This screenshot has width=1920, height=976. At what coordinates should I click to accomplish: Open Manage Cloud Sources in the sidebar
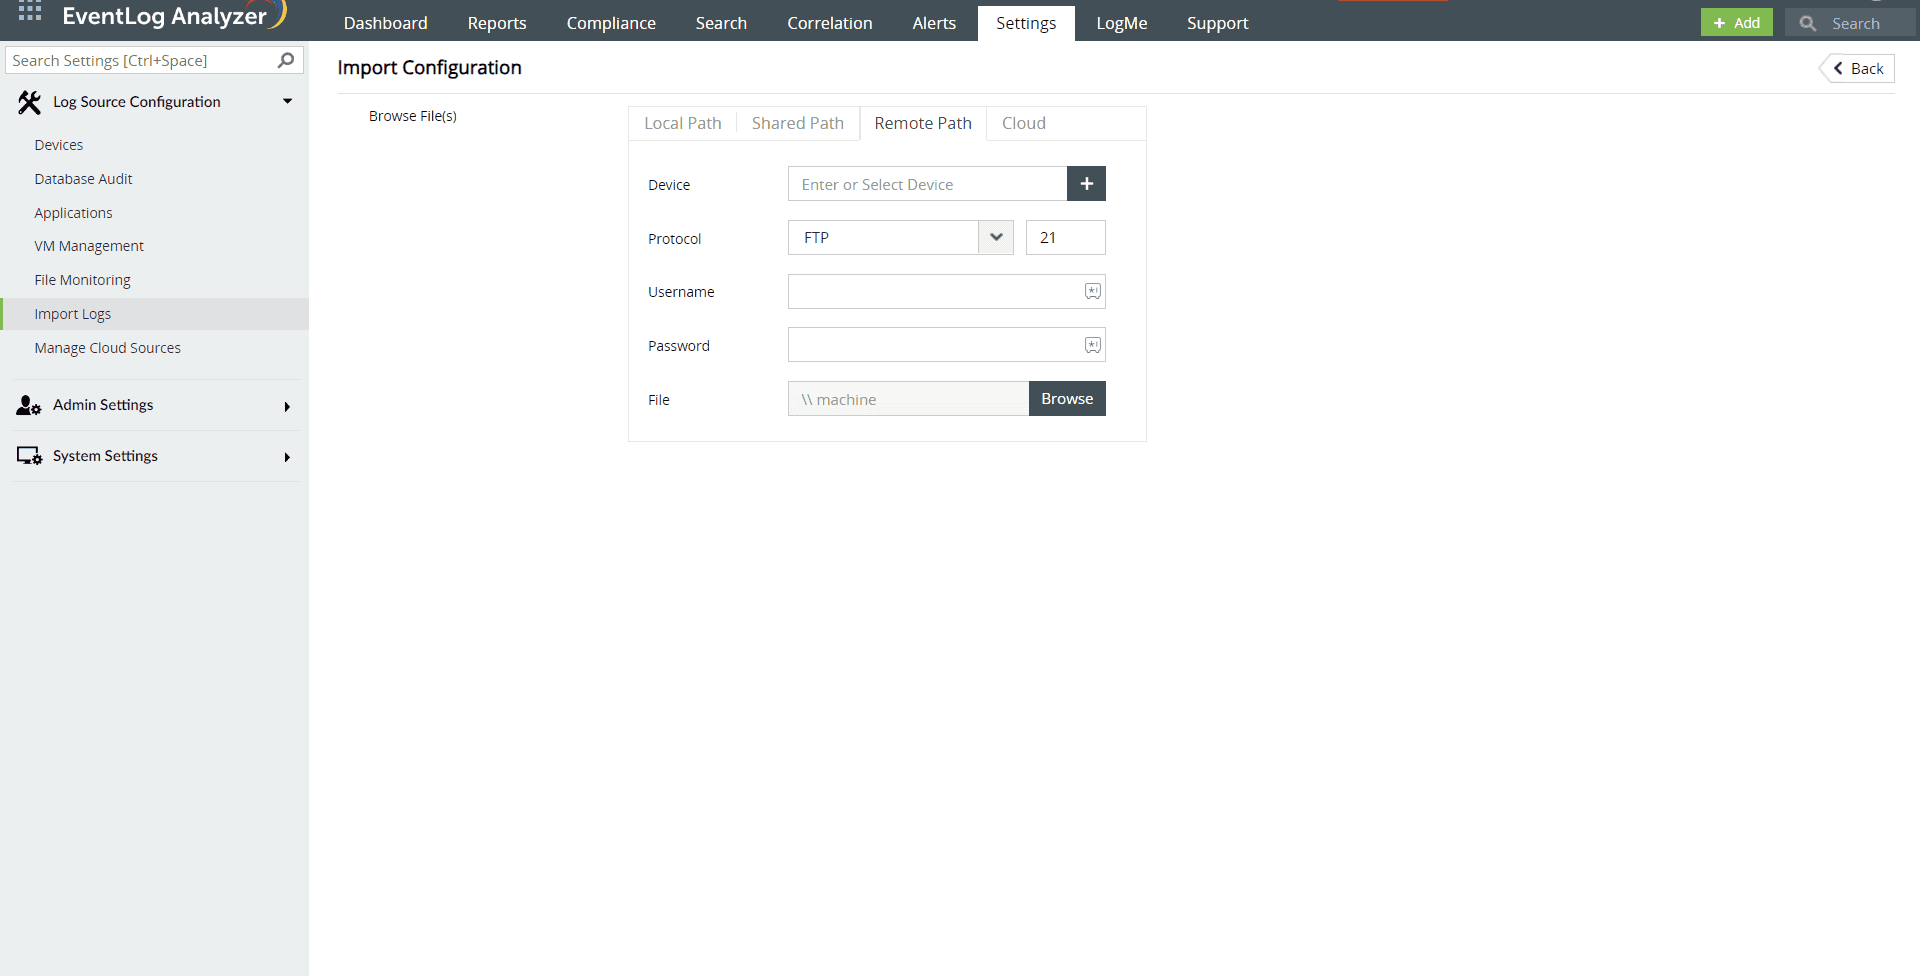[x=107, y=348]
